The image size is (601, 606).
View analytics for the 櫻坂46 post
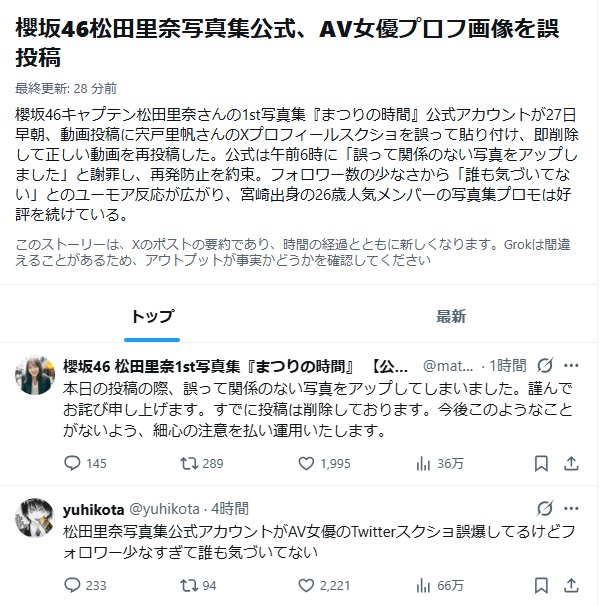click(x=424, y=463)
